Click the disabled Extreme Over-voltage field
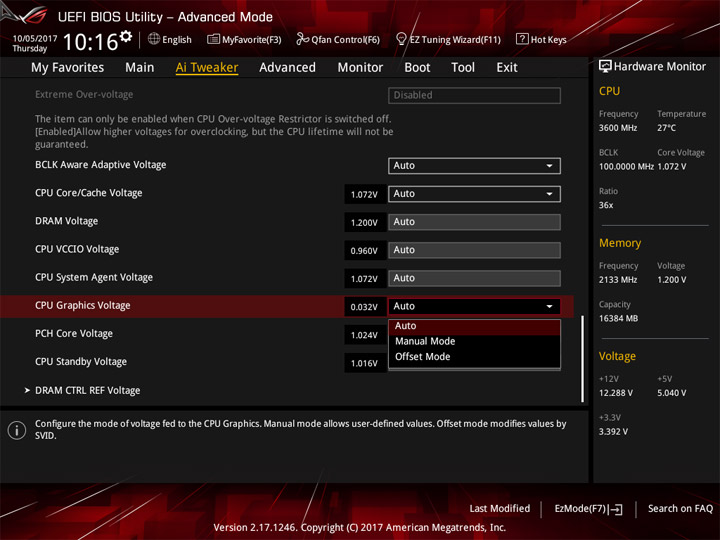Image resolution: width=720 pixels, height=540 pixels. coord(474,96)
